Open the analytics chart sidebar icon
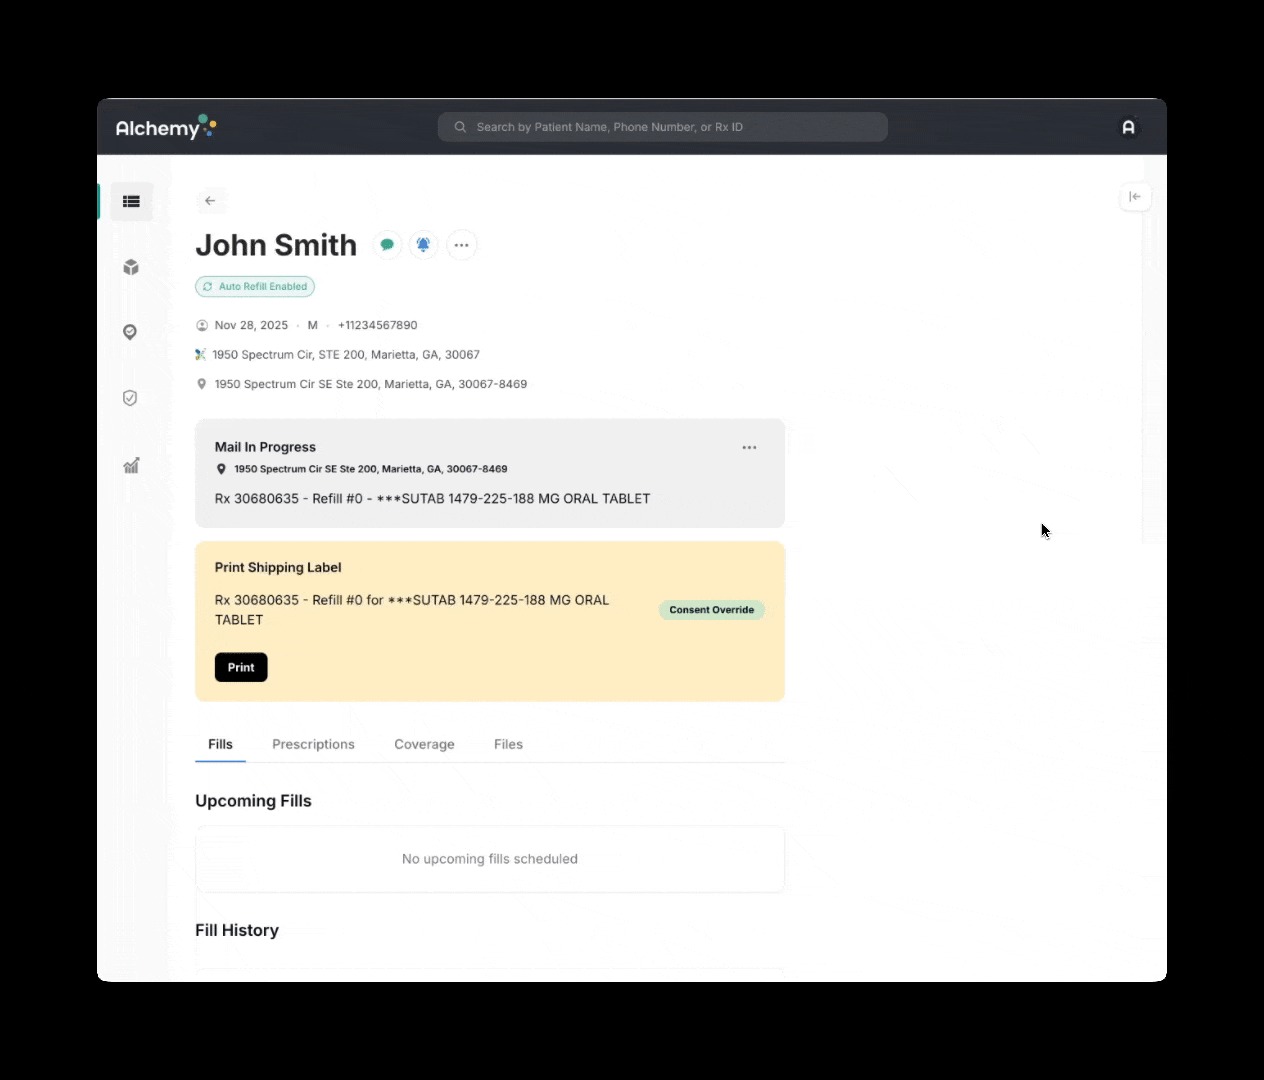This screenshot has width=1264, height=1080. point(131,465)
